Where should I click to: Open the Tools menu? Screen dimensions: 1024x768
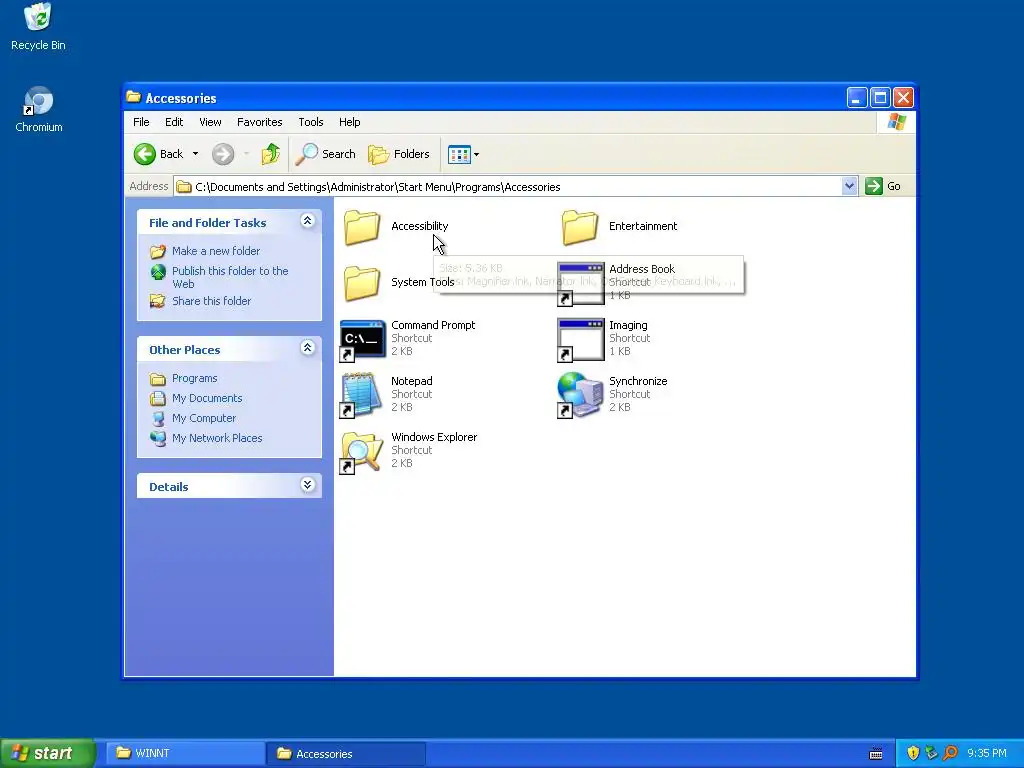(x=311, y=122)
